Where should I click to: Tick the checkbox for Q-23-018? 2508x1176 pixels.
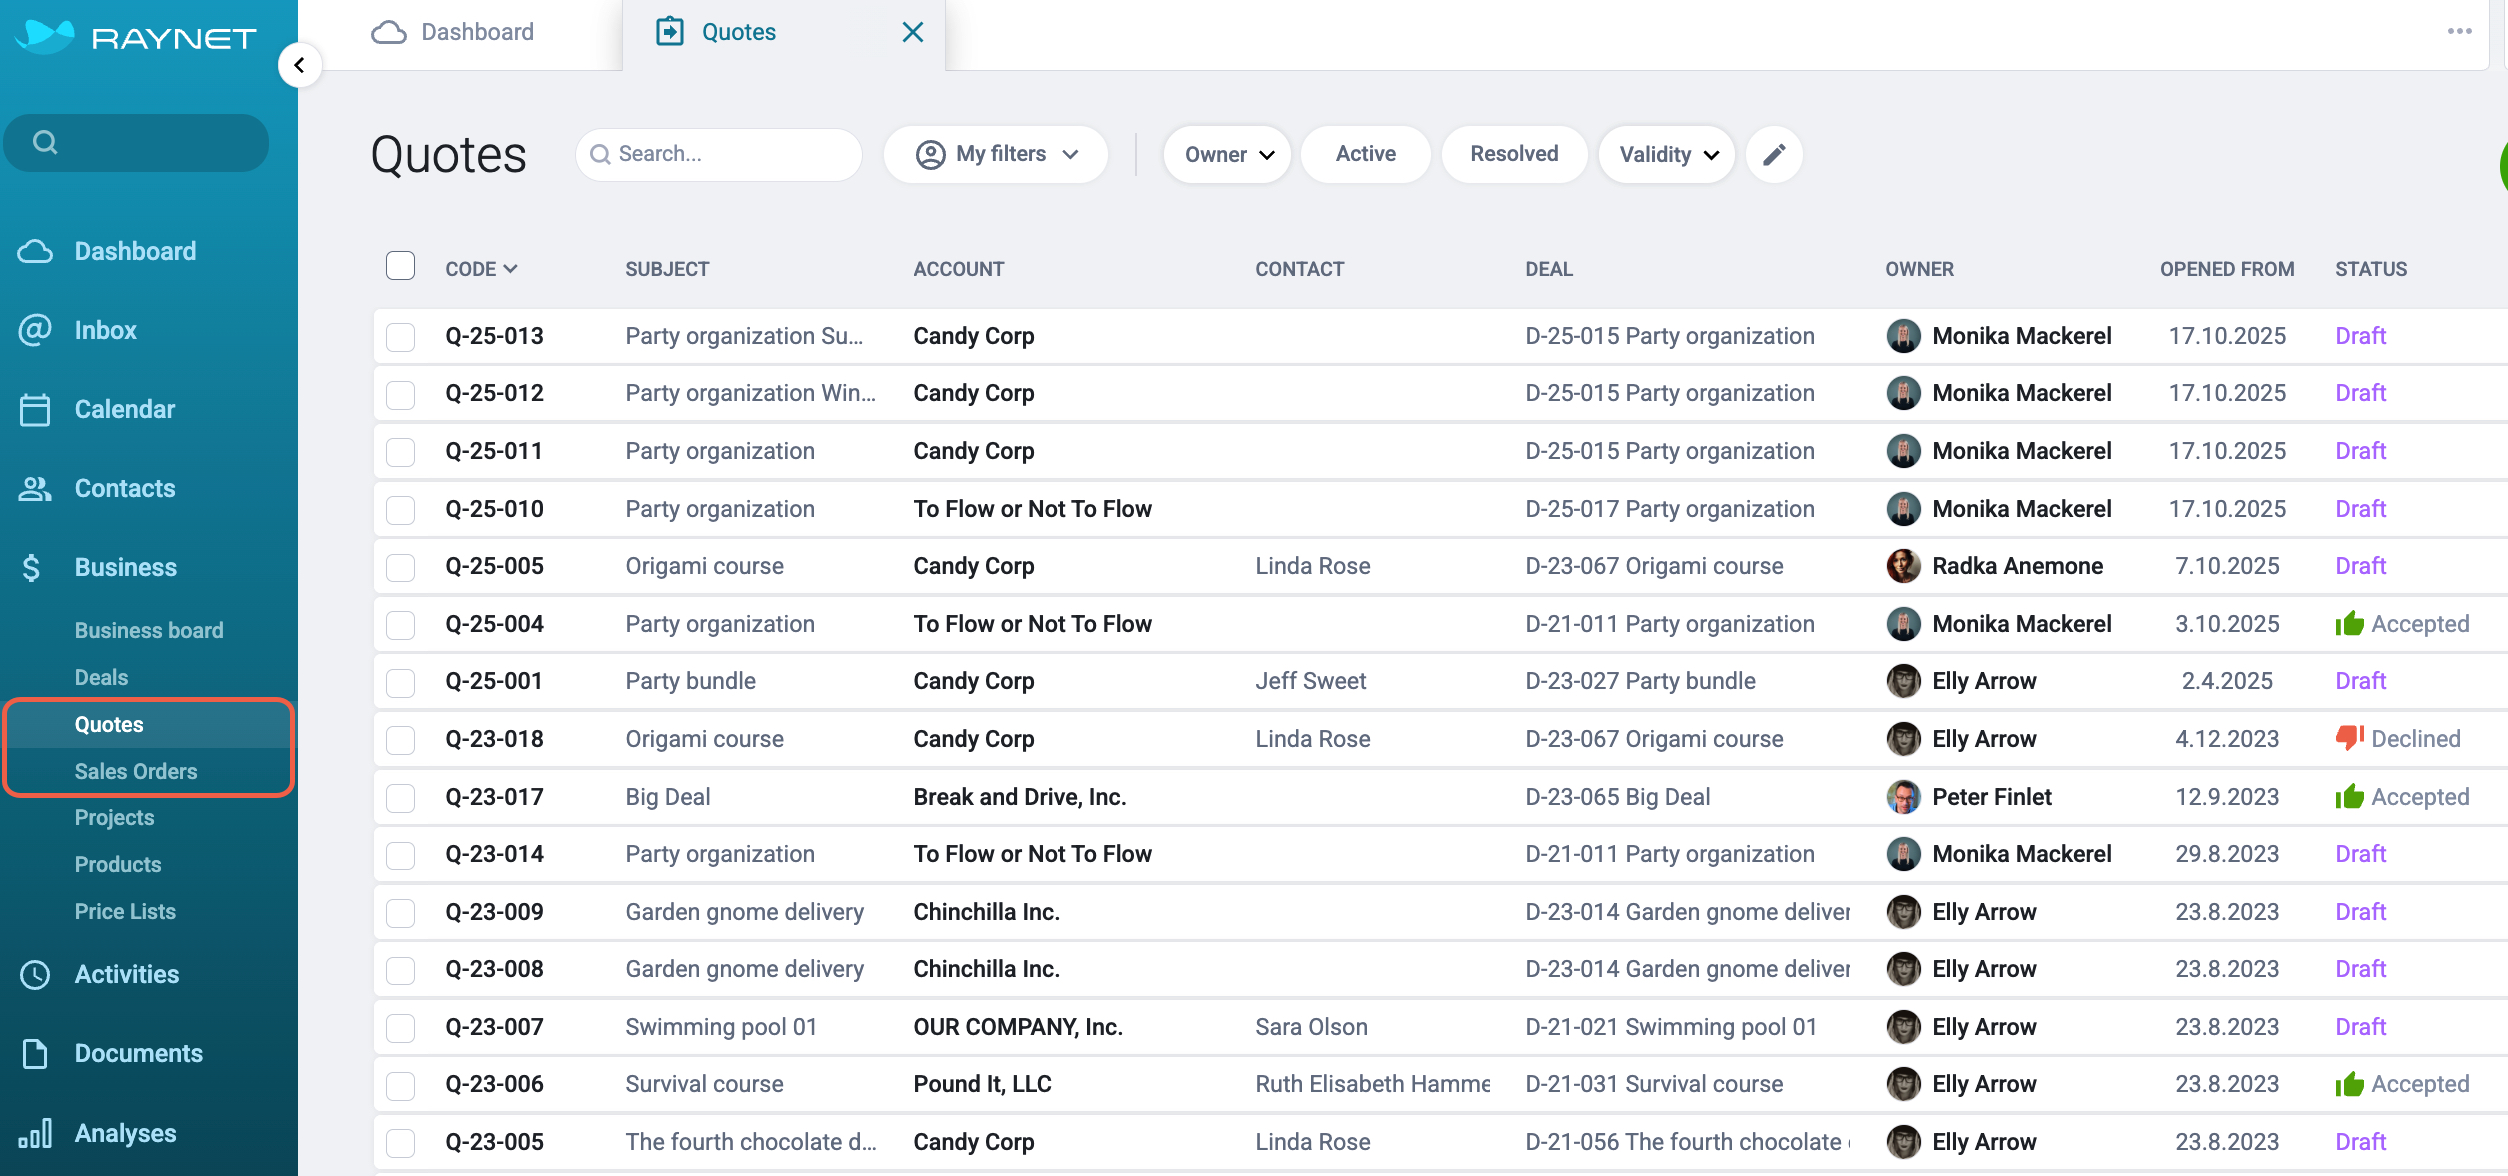400,740
